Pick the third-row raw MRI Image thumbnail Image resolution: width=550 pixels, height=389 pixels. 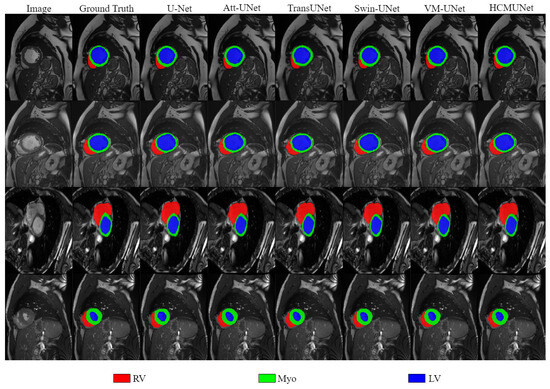[39, 230]
